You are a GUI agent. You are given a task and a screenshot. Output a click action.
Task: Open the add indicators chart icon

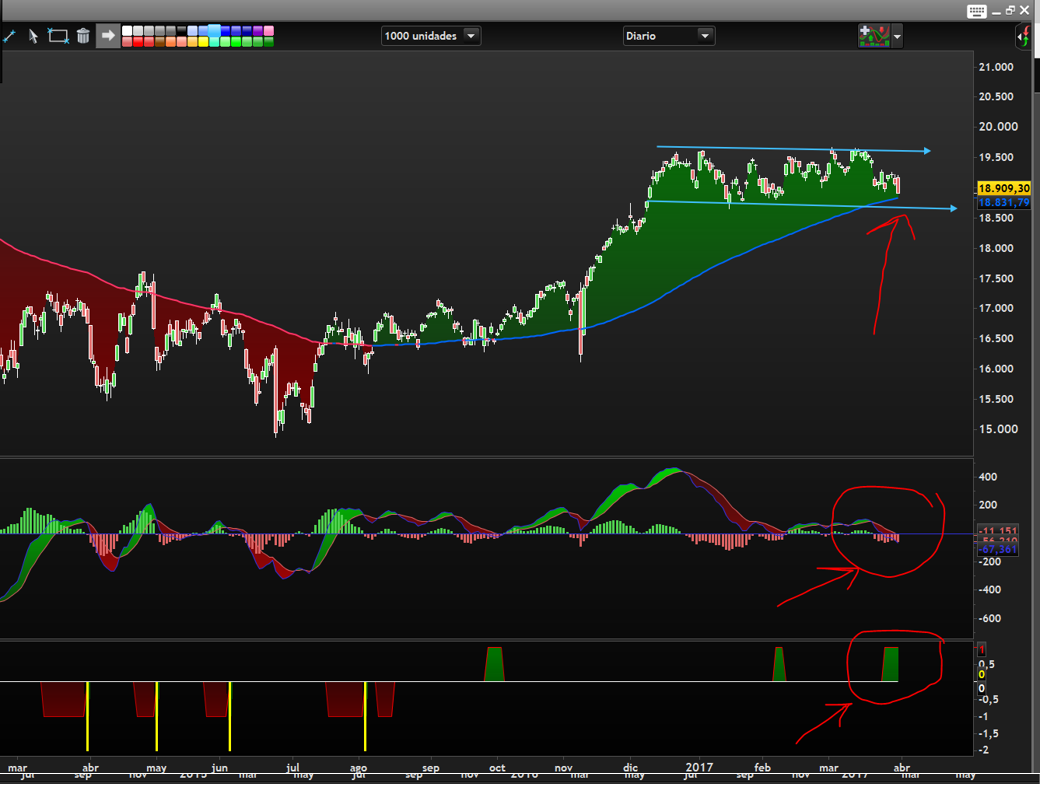(x=874, y=36)
